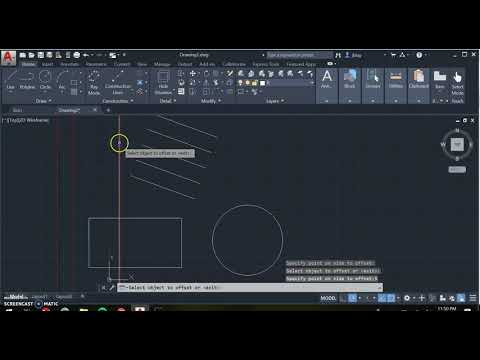Open the AutoCAD application menu button
The image size is (480, 360).
(x=8, y=58)
